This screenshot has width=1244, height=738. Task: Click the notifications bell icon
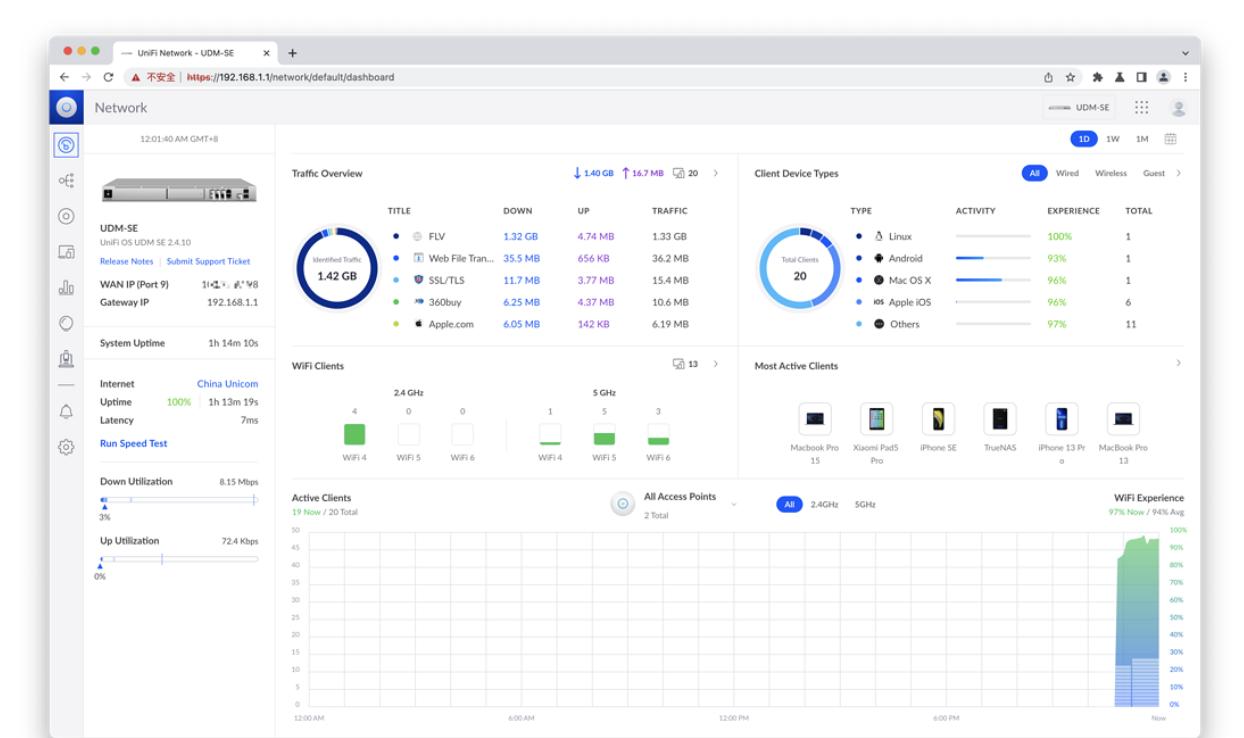(66, 412)
